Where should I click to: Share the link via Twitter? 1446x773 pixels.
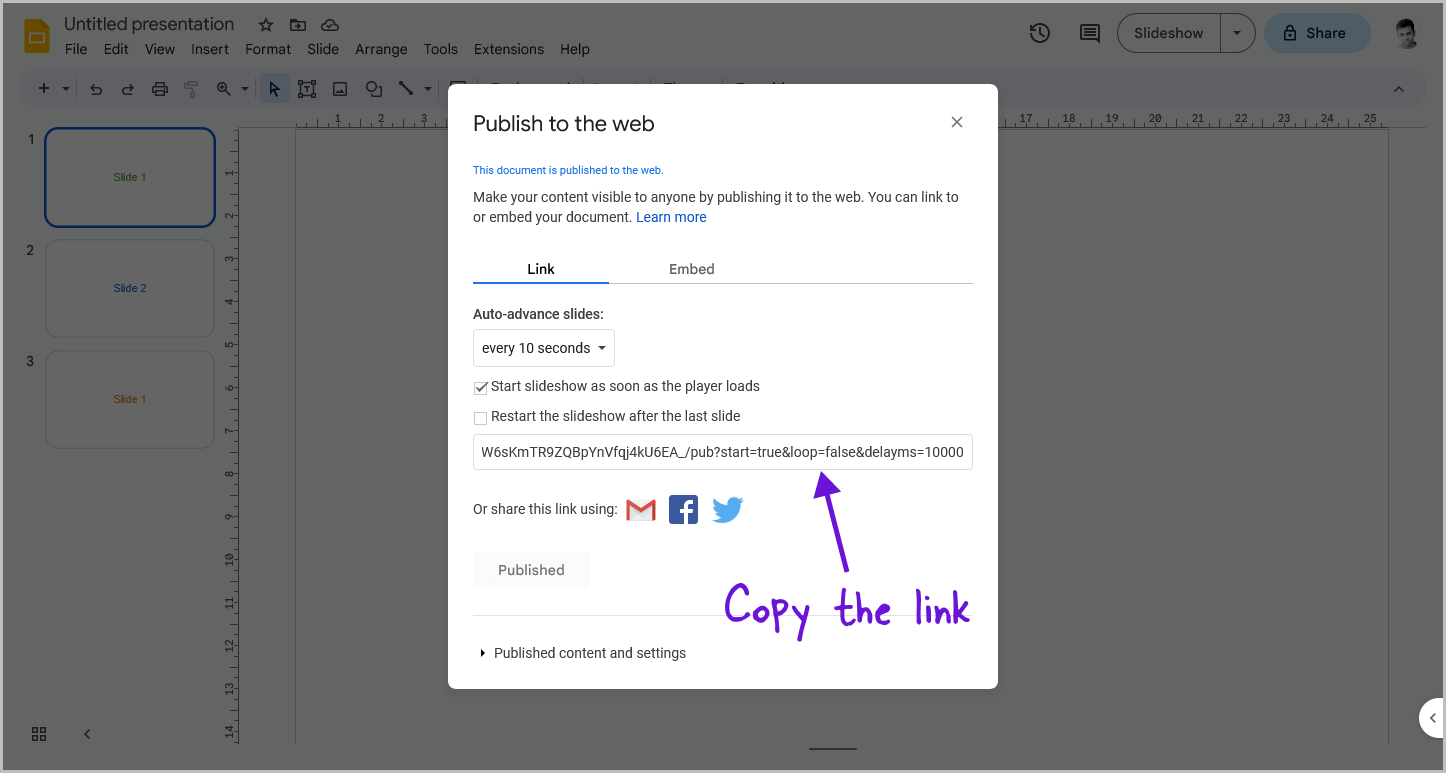click(x=727, y=510)
